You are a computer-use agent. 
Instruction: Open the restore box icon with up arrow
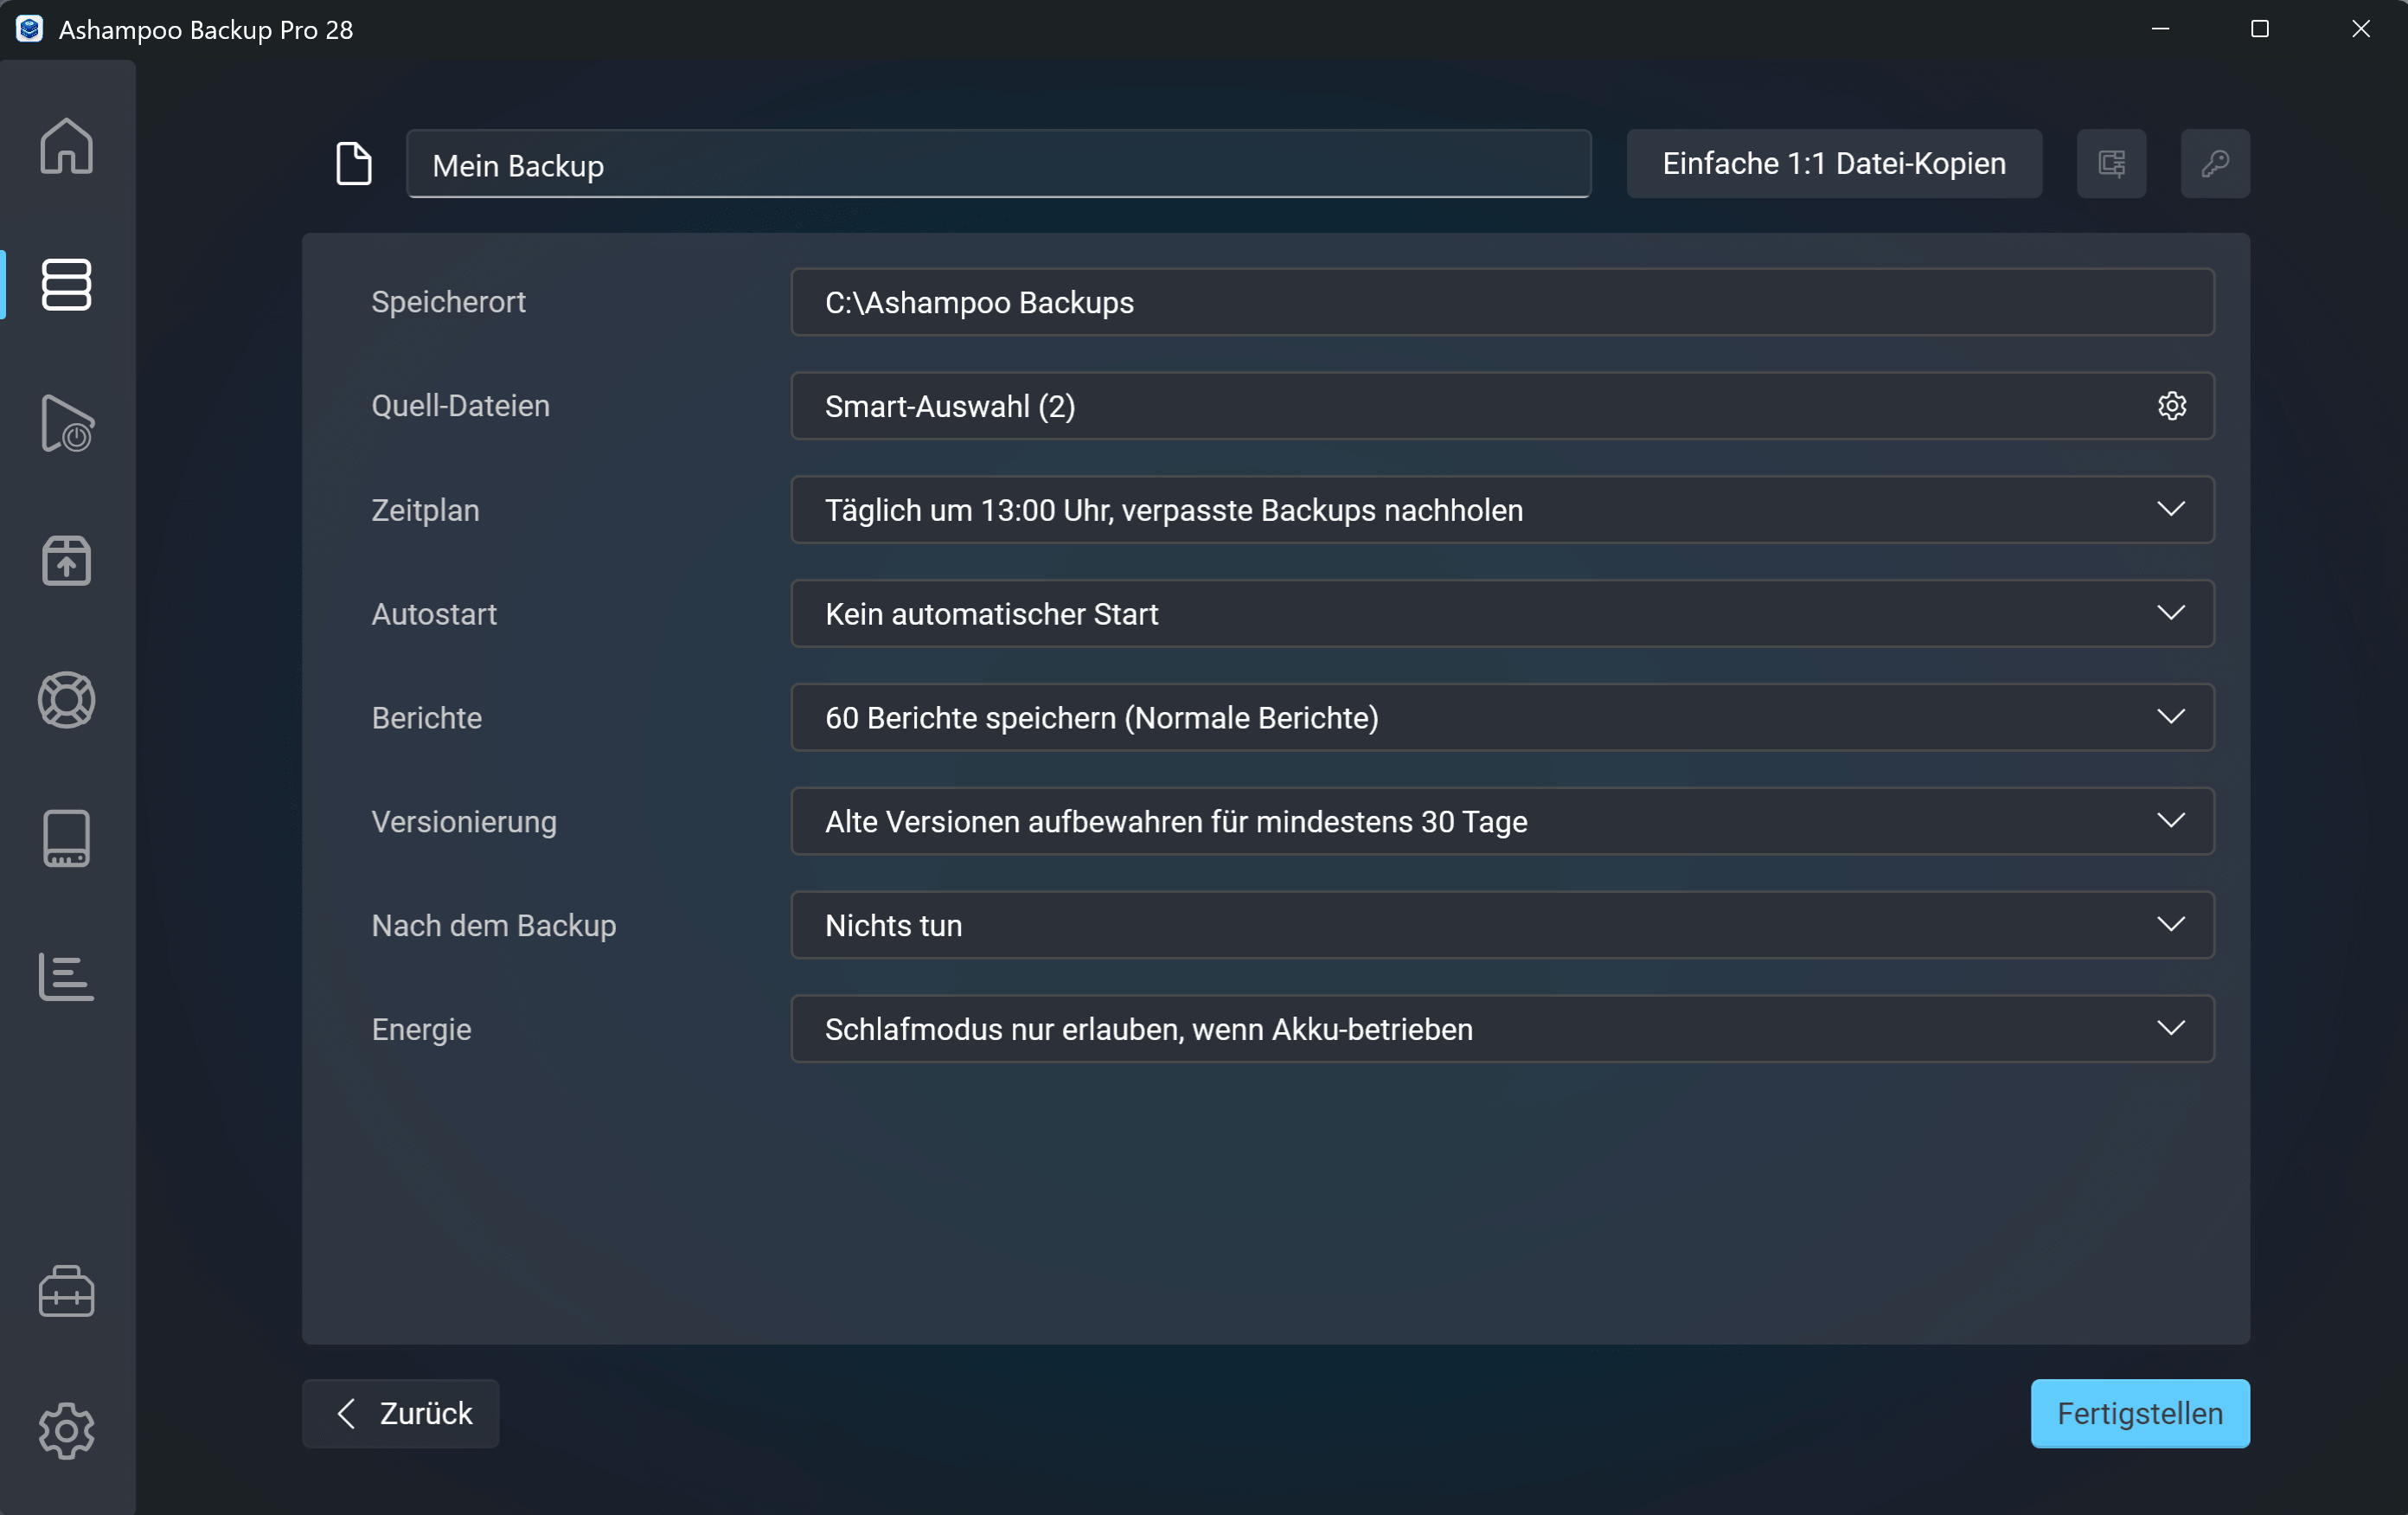pos(67,560)
